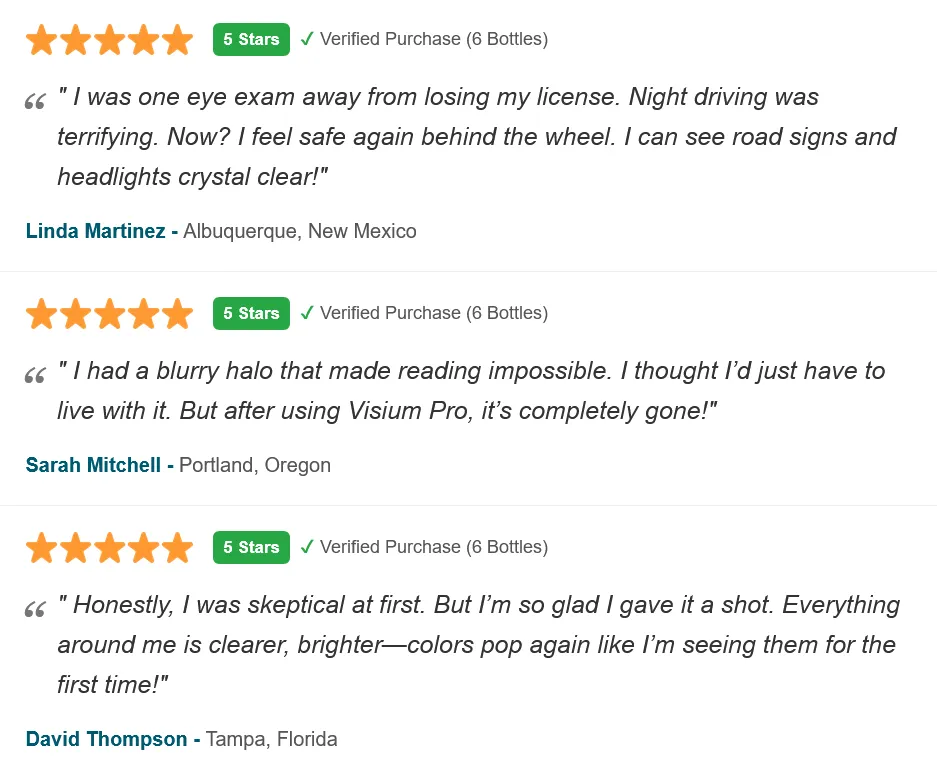The width and height of the screenshot is (937, 768).
Task: Click the star rating on Sarah Mitchell's review
Action: [x=109, y=313]
